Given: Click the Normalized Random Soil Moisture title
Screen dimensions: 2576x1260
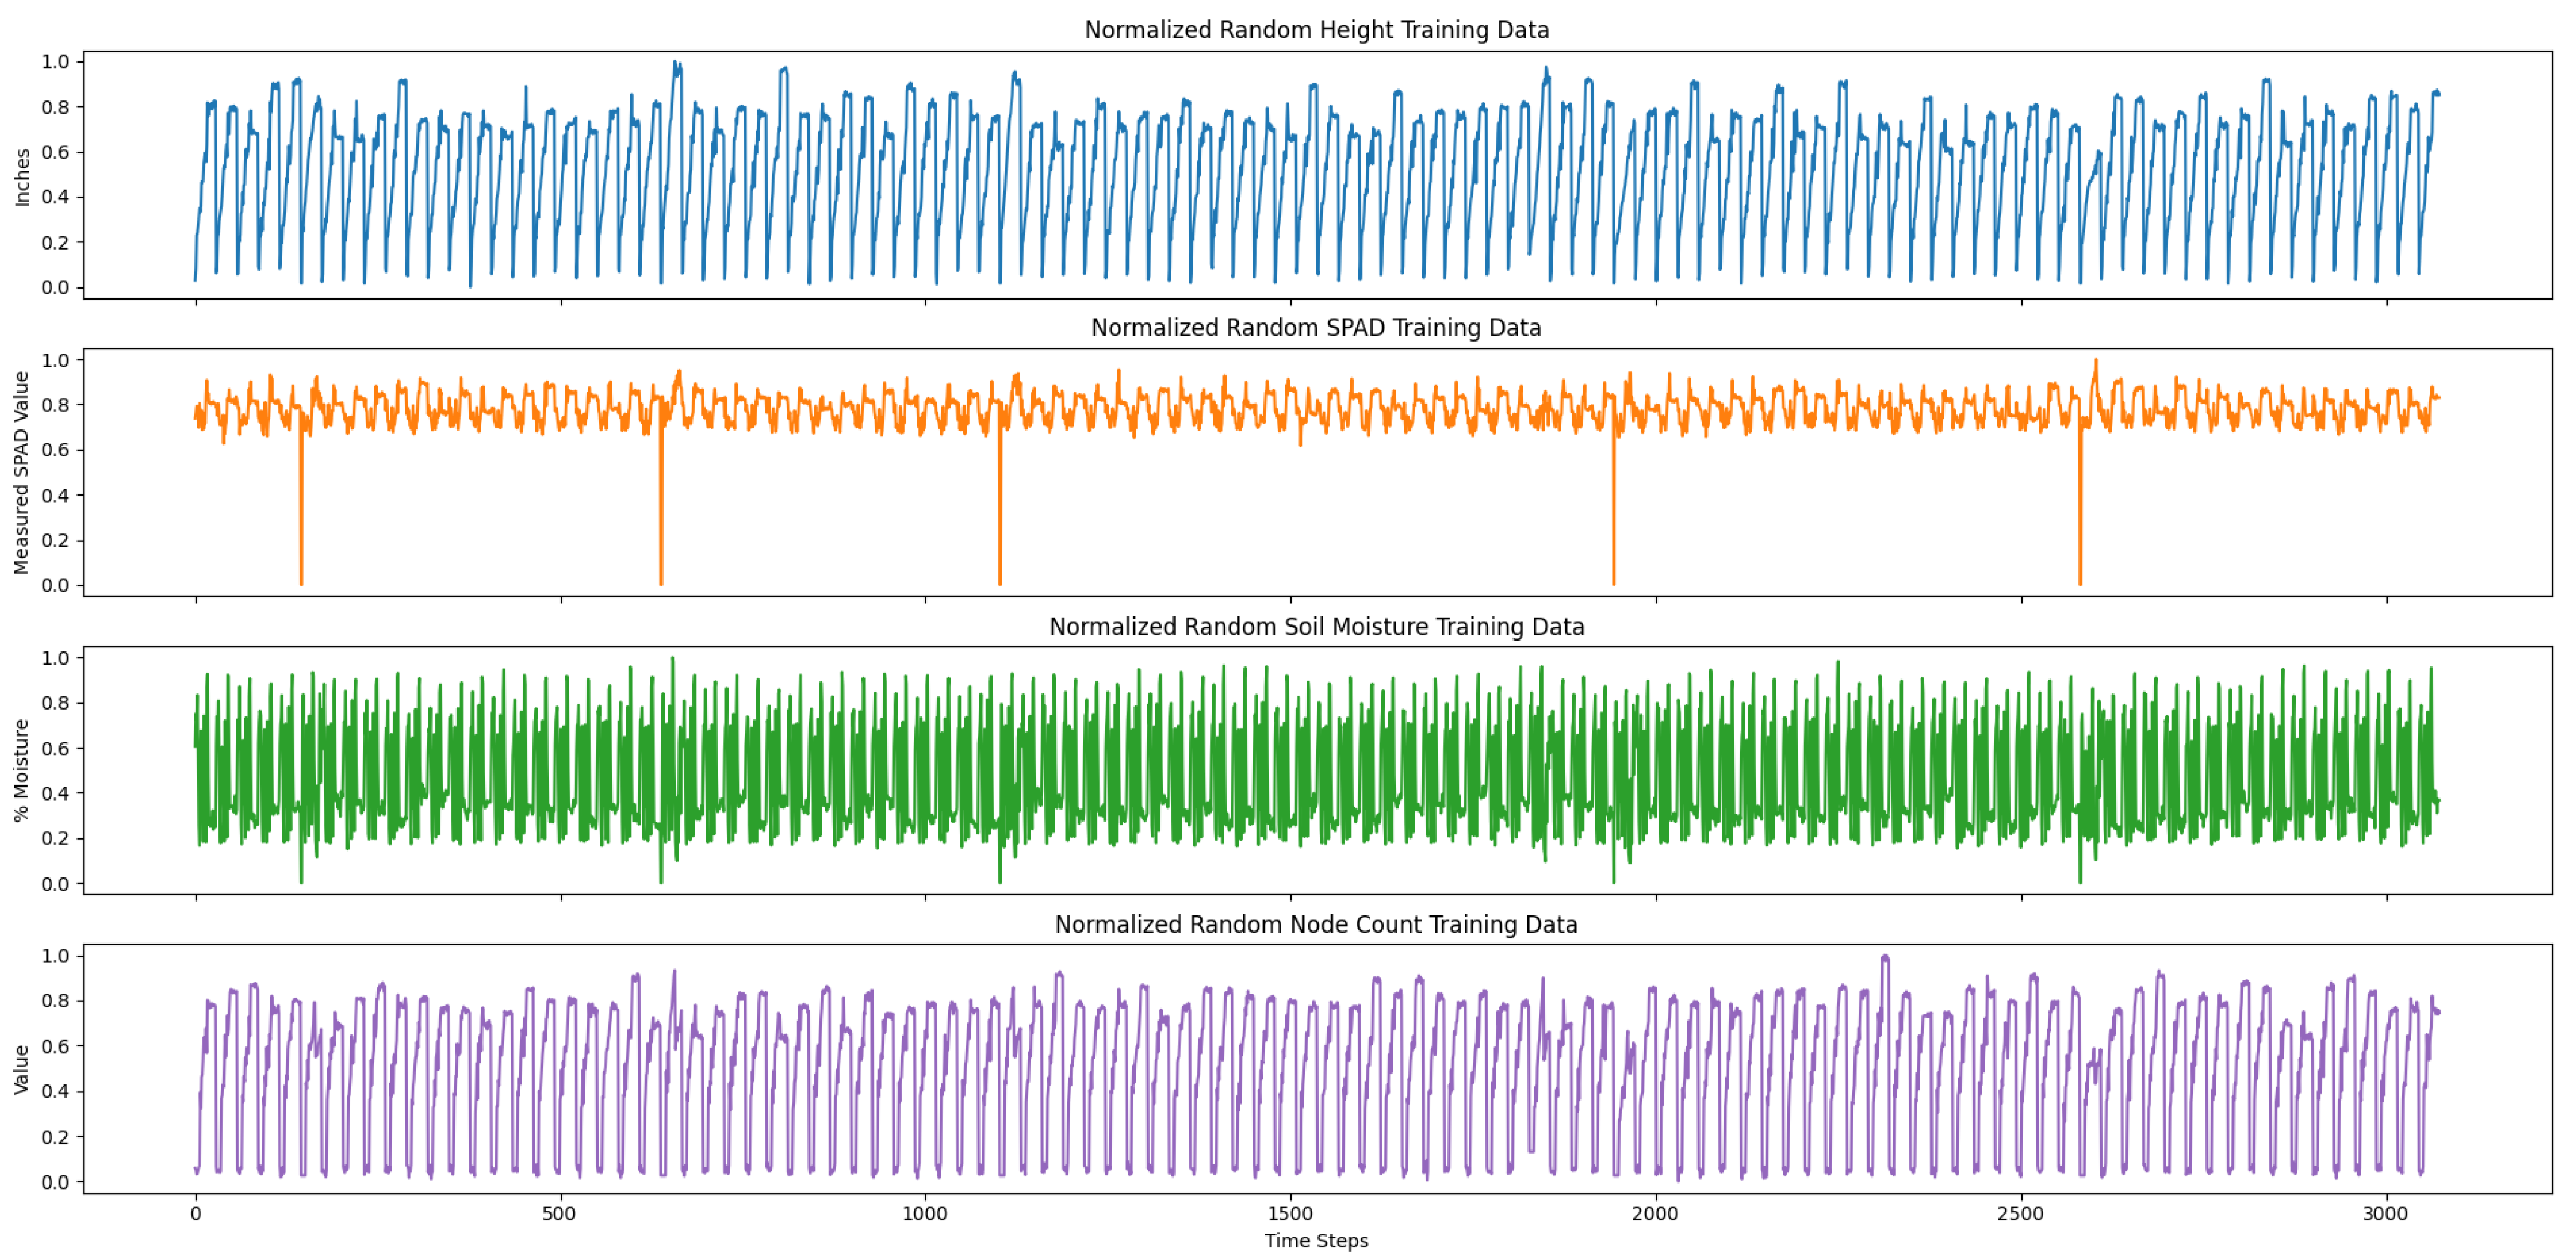Looking at the screenshot, I should 1316,627.
